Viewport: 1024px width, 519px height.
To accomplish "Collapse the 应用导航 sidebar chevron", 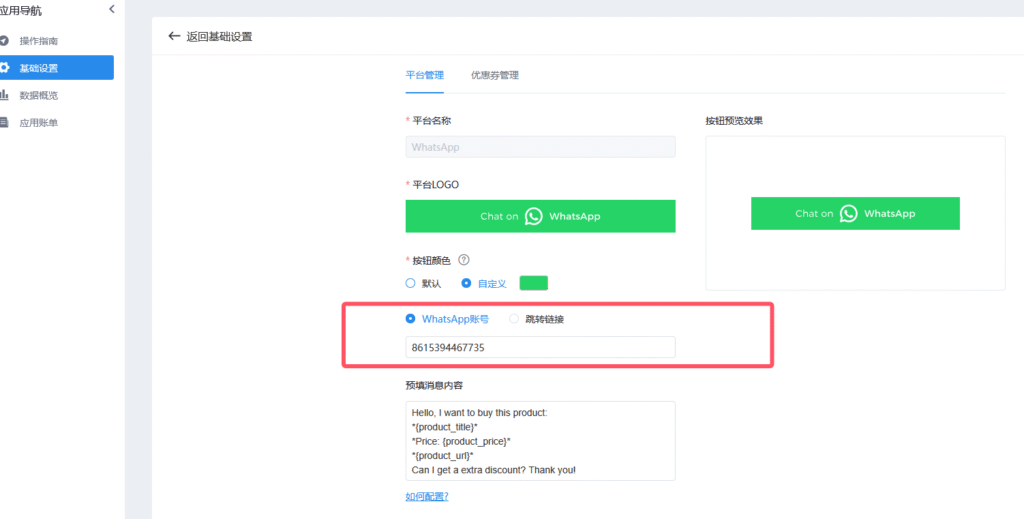I will coord(112,9).
